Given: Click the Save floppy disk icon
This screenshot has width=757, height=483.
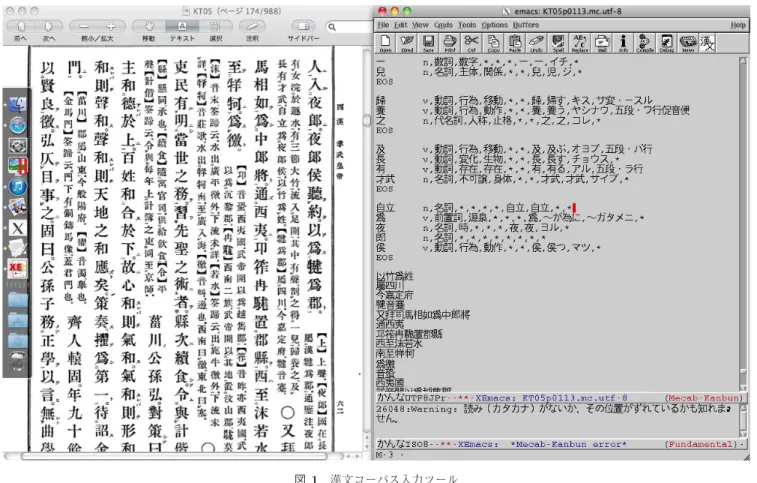Looking at the screenshot, I should [428, 43].
